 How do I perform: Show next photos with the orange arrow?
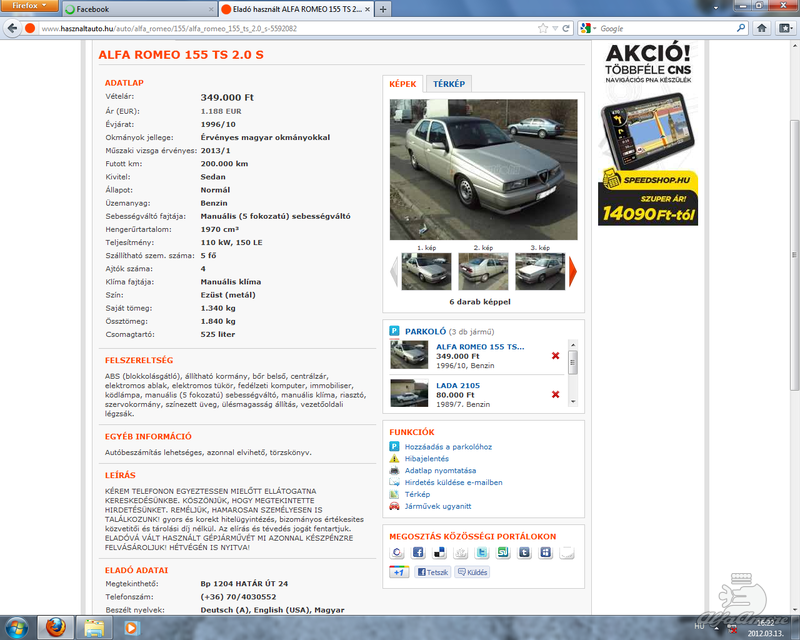[573, 270]
